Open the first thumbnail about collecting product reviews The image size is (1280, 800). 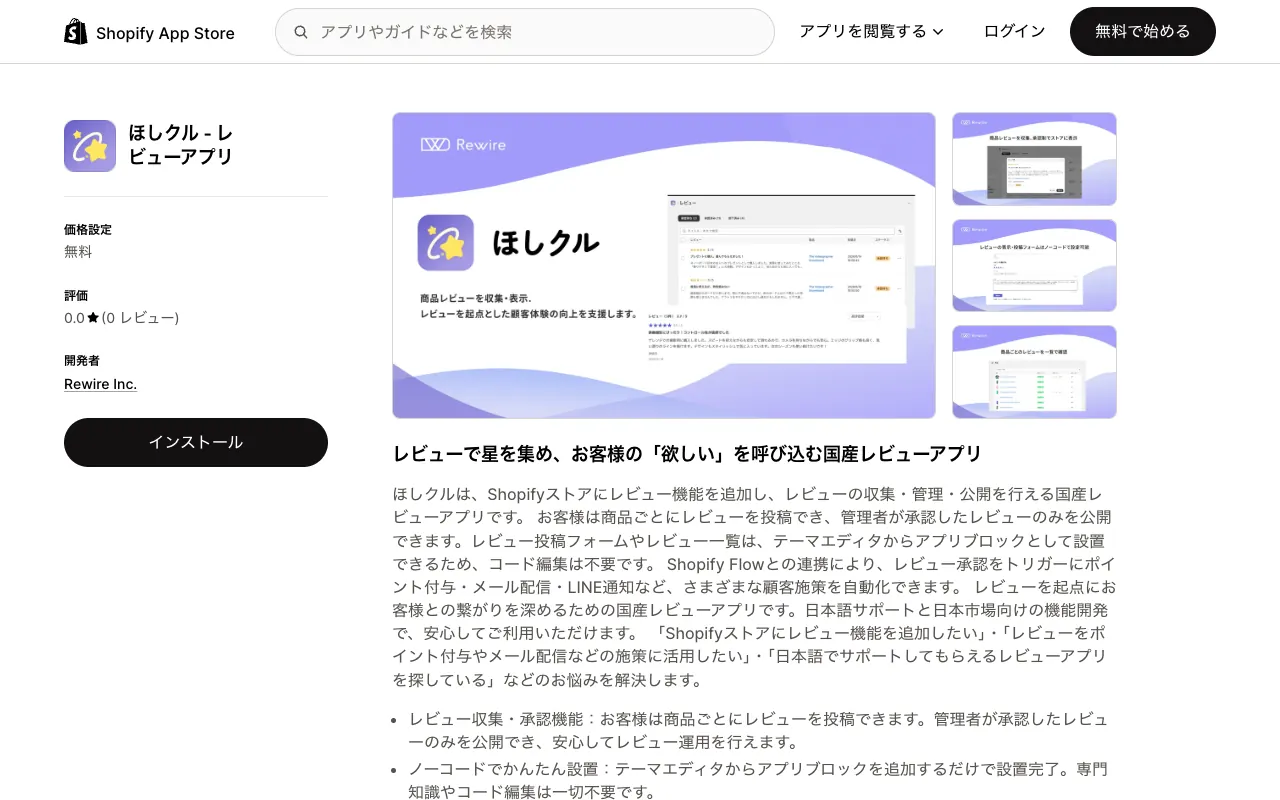[x=1034, y=159]
